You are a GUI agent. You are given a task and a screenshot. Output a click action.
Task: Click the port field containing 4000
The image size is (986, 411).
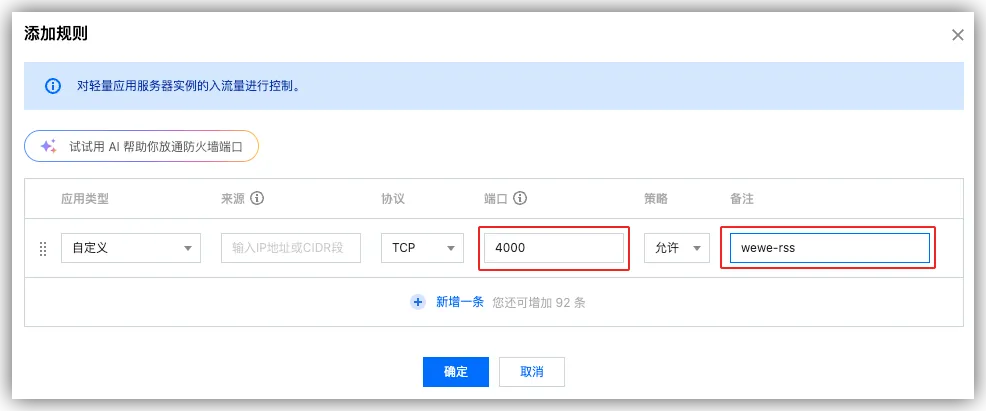554,248
